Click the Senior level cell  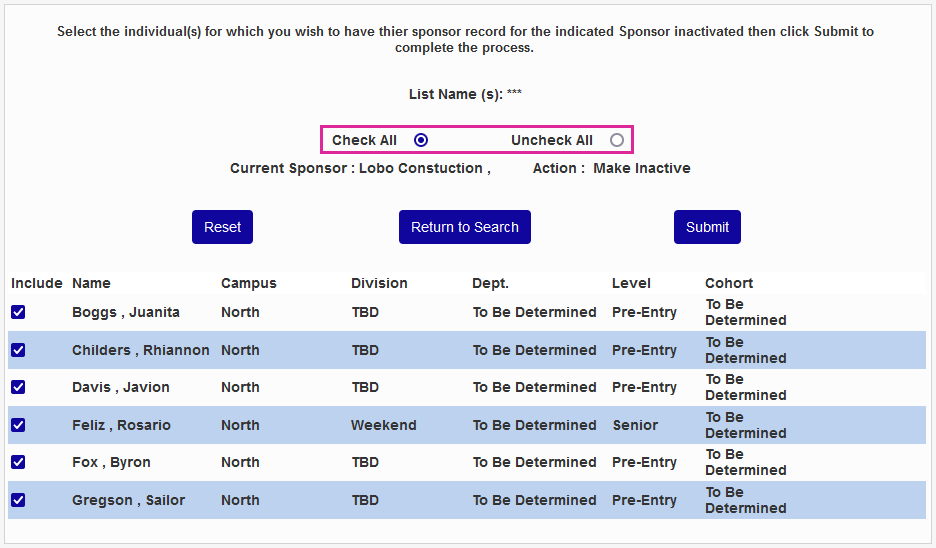click(x=635, y=425)
